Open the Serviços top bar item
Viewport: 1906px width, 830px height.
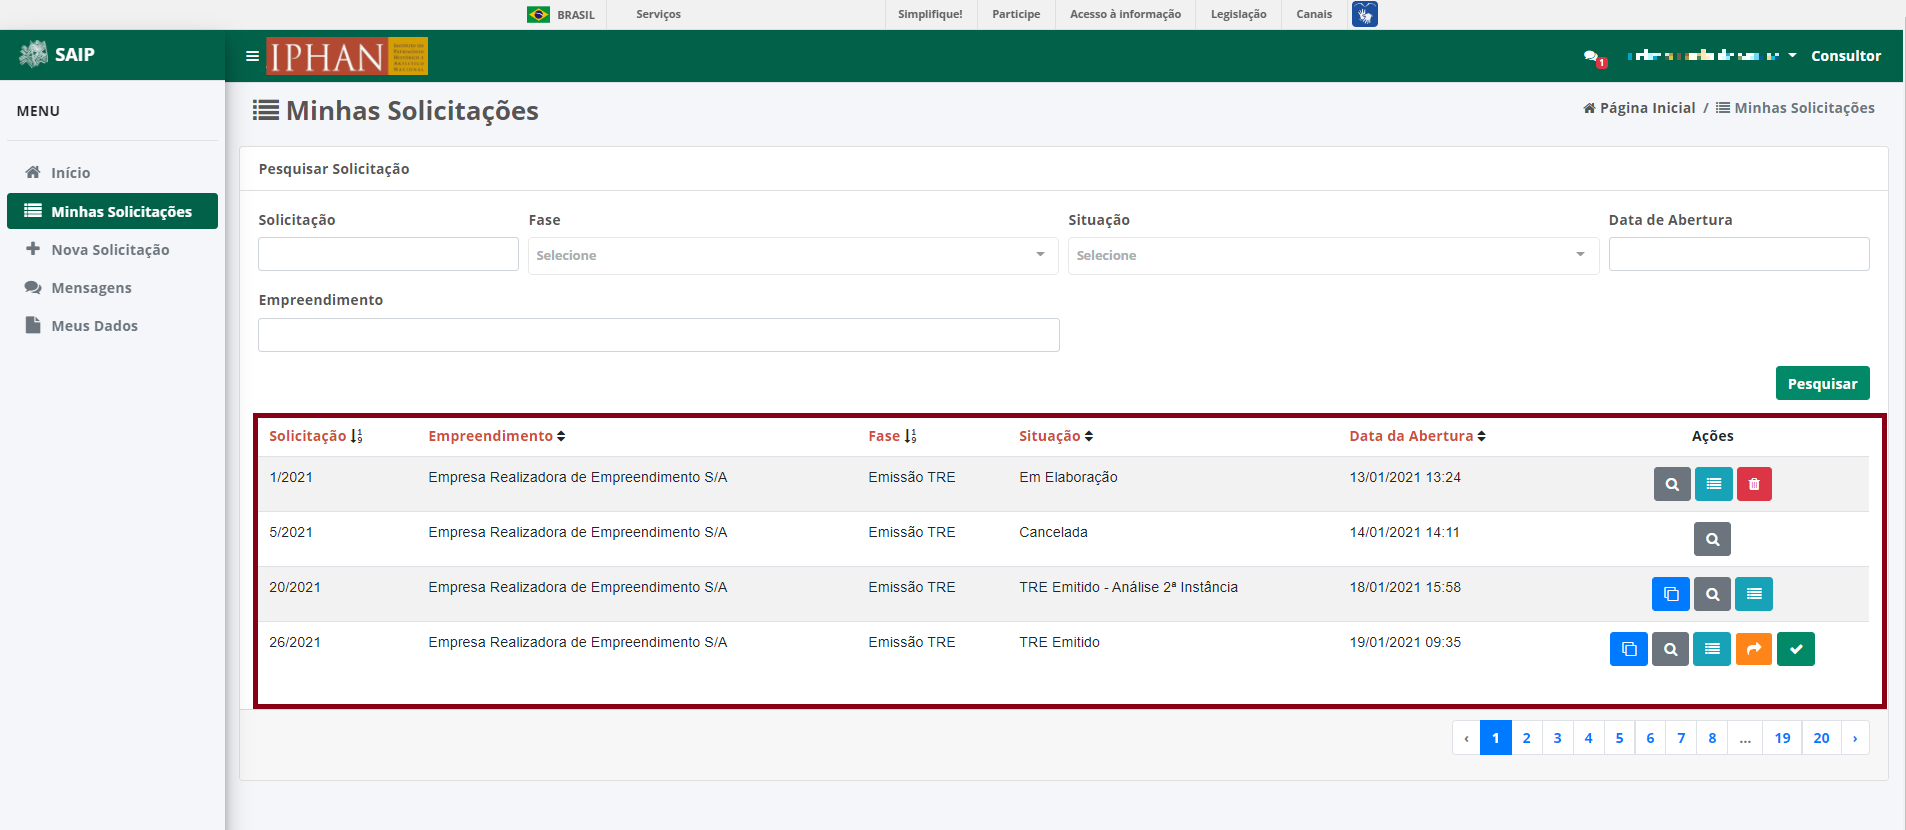(x=658, y=14)
